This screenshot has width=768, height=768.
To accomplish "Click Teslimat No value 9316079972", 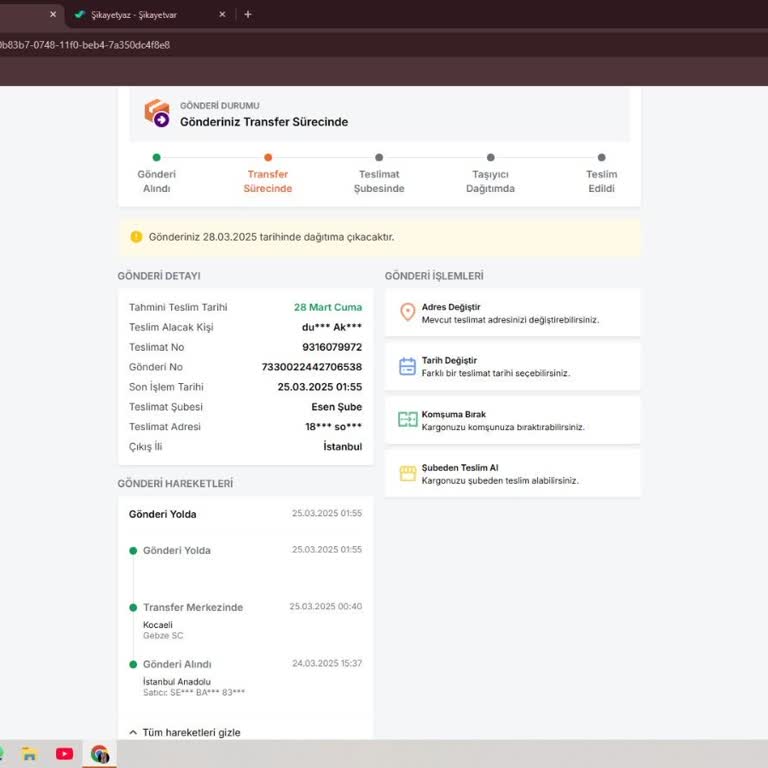I will (x=332, y=347).
